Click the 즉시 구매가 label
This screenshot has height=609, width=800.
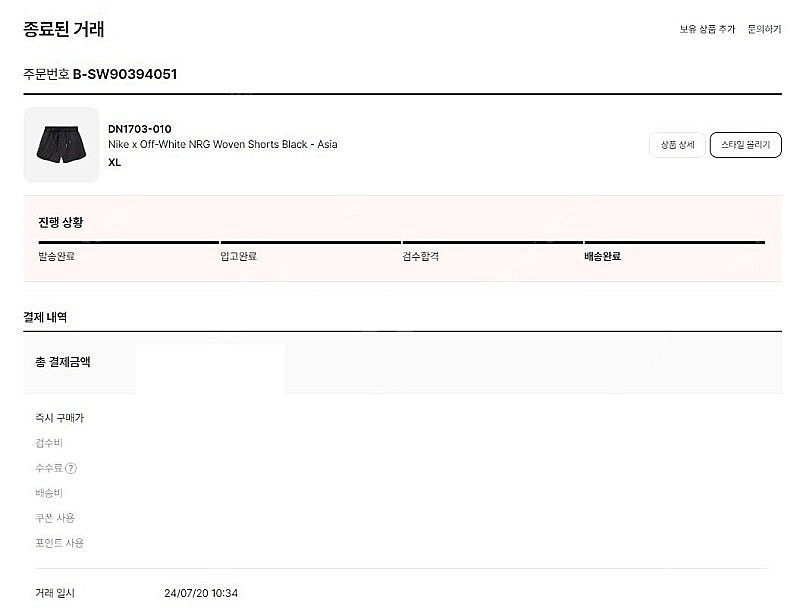click(x=59, y=418)
